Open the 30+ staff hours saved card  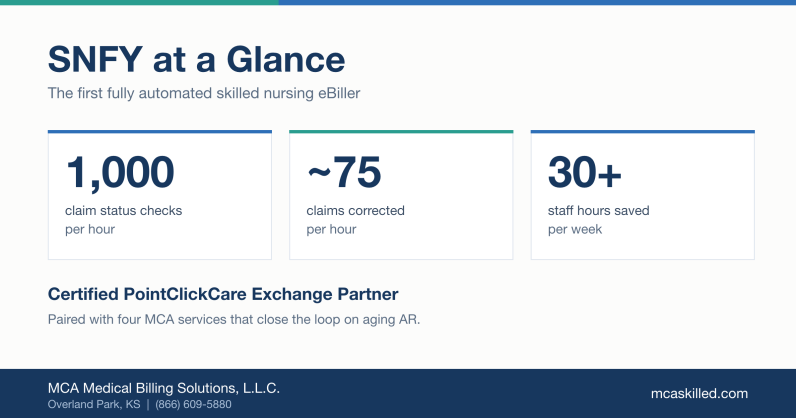[x=643, y=195]
